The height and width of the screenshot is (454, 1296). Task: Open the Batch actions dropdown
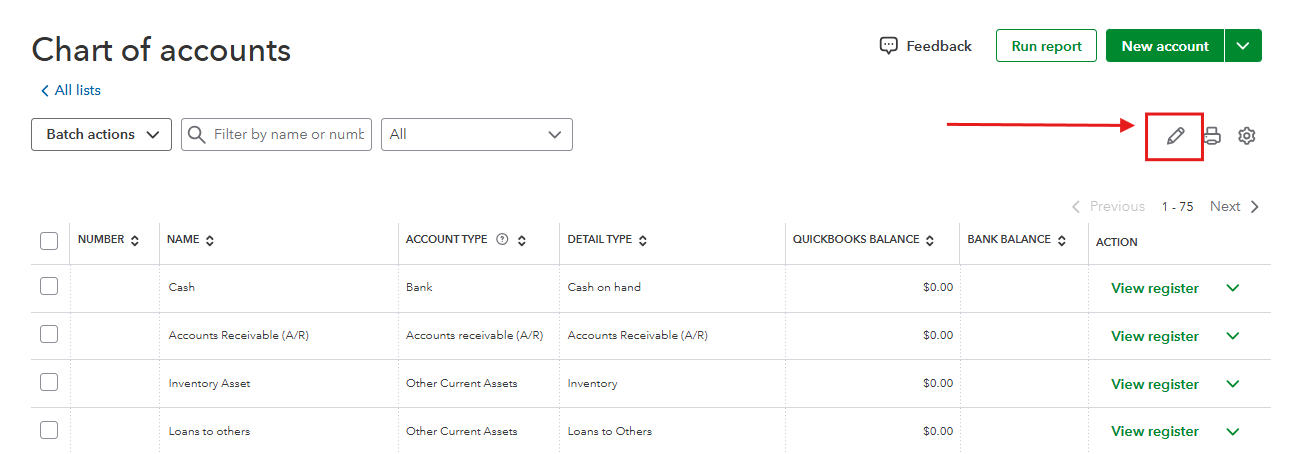click(x=102, y=135)
